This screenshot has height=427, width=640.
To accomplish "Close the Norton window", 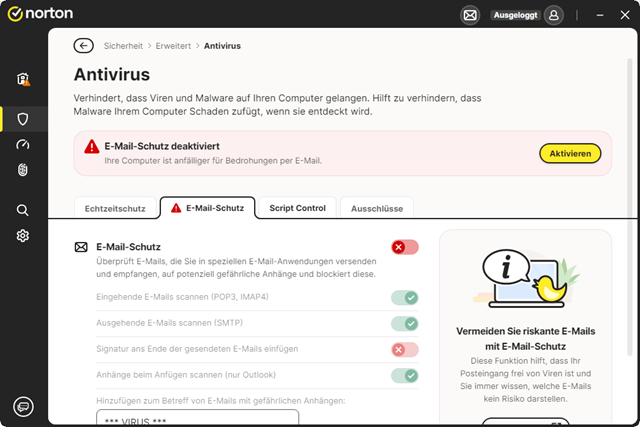I will pyautogui.click(x=625, y=16).
